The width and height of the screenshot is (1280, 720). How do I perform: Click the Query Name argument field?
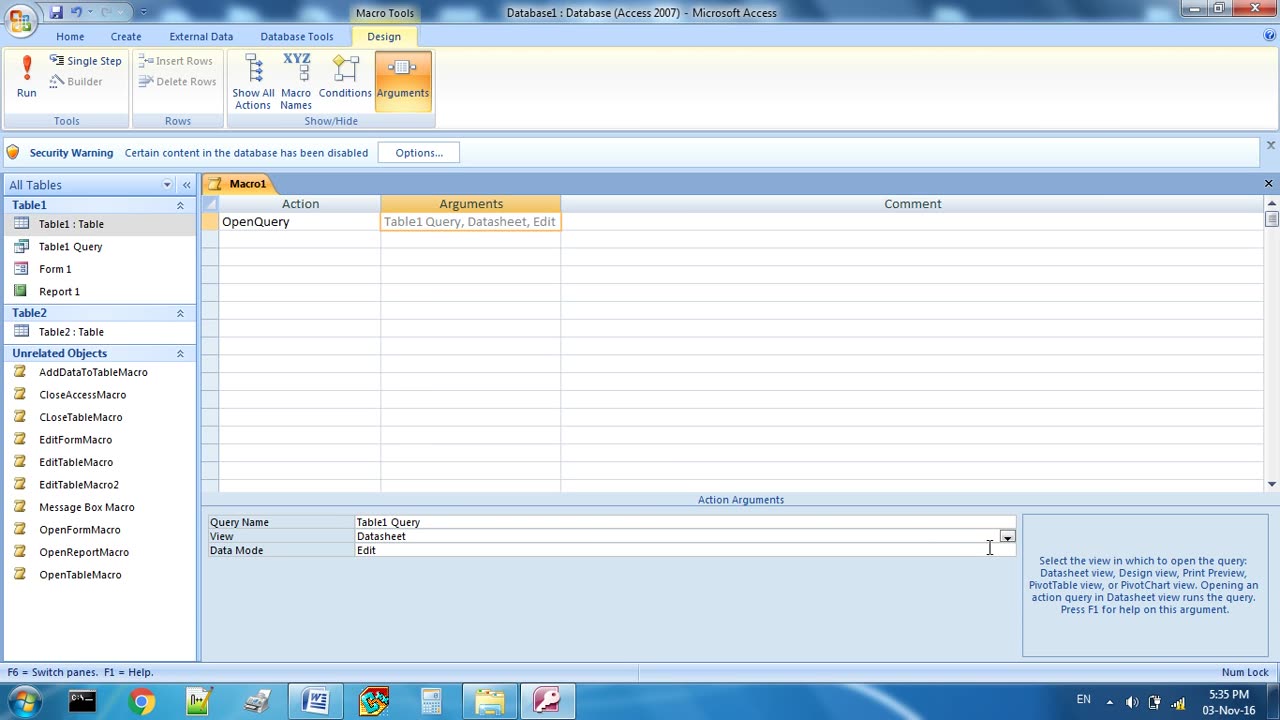click(x=685, y=522)
